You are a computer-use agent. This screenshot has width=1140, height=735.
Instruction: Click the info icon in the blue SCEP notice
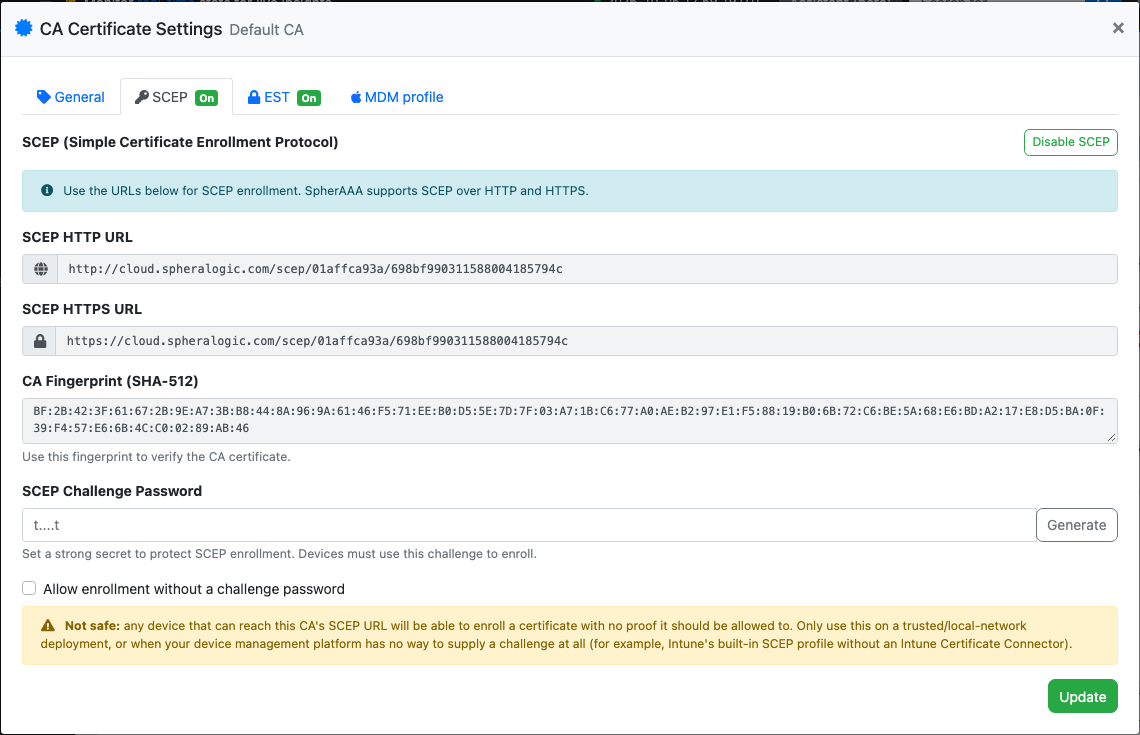click(x=47, y=190)
